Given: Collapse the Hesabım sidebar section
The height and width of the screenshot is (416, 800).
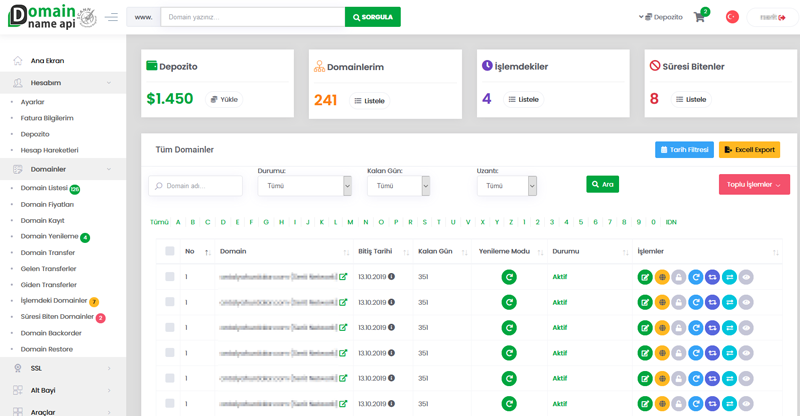Looking at the screenshot, I should pyautogui.click(x=63, y=83).
